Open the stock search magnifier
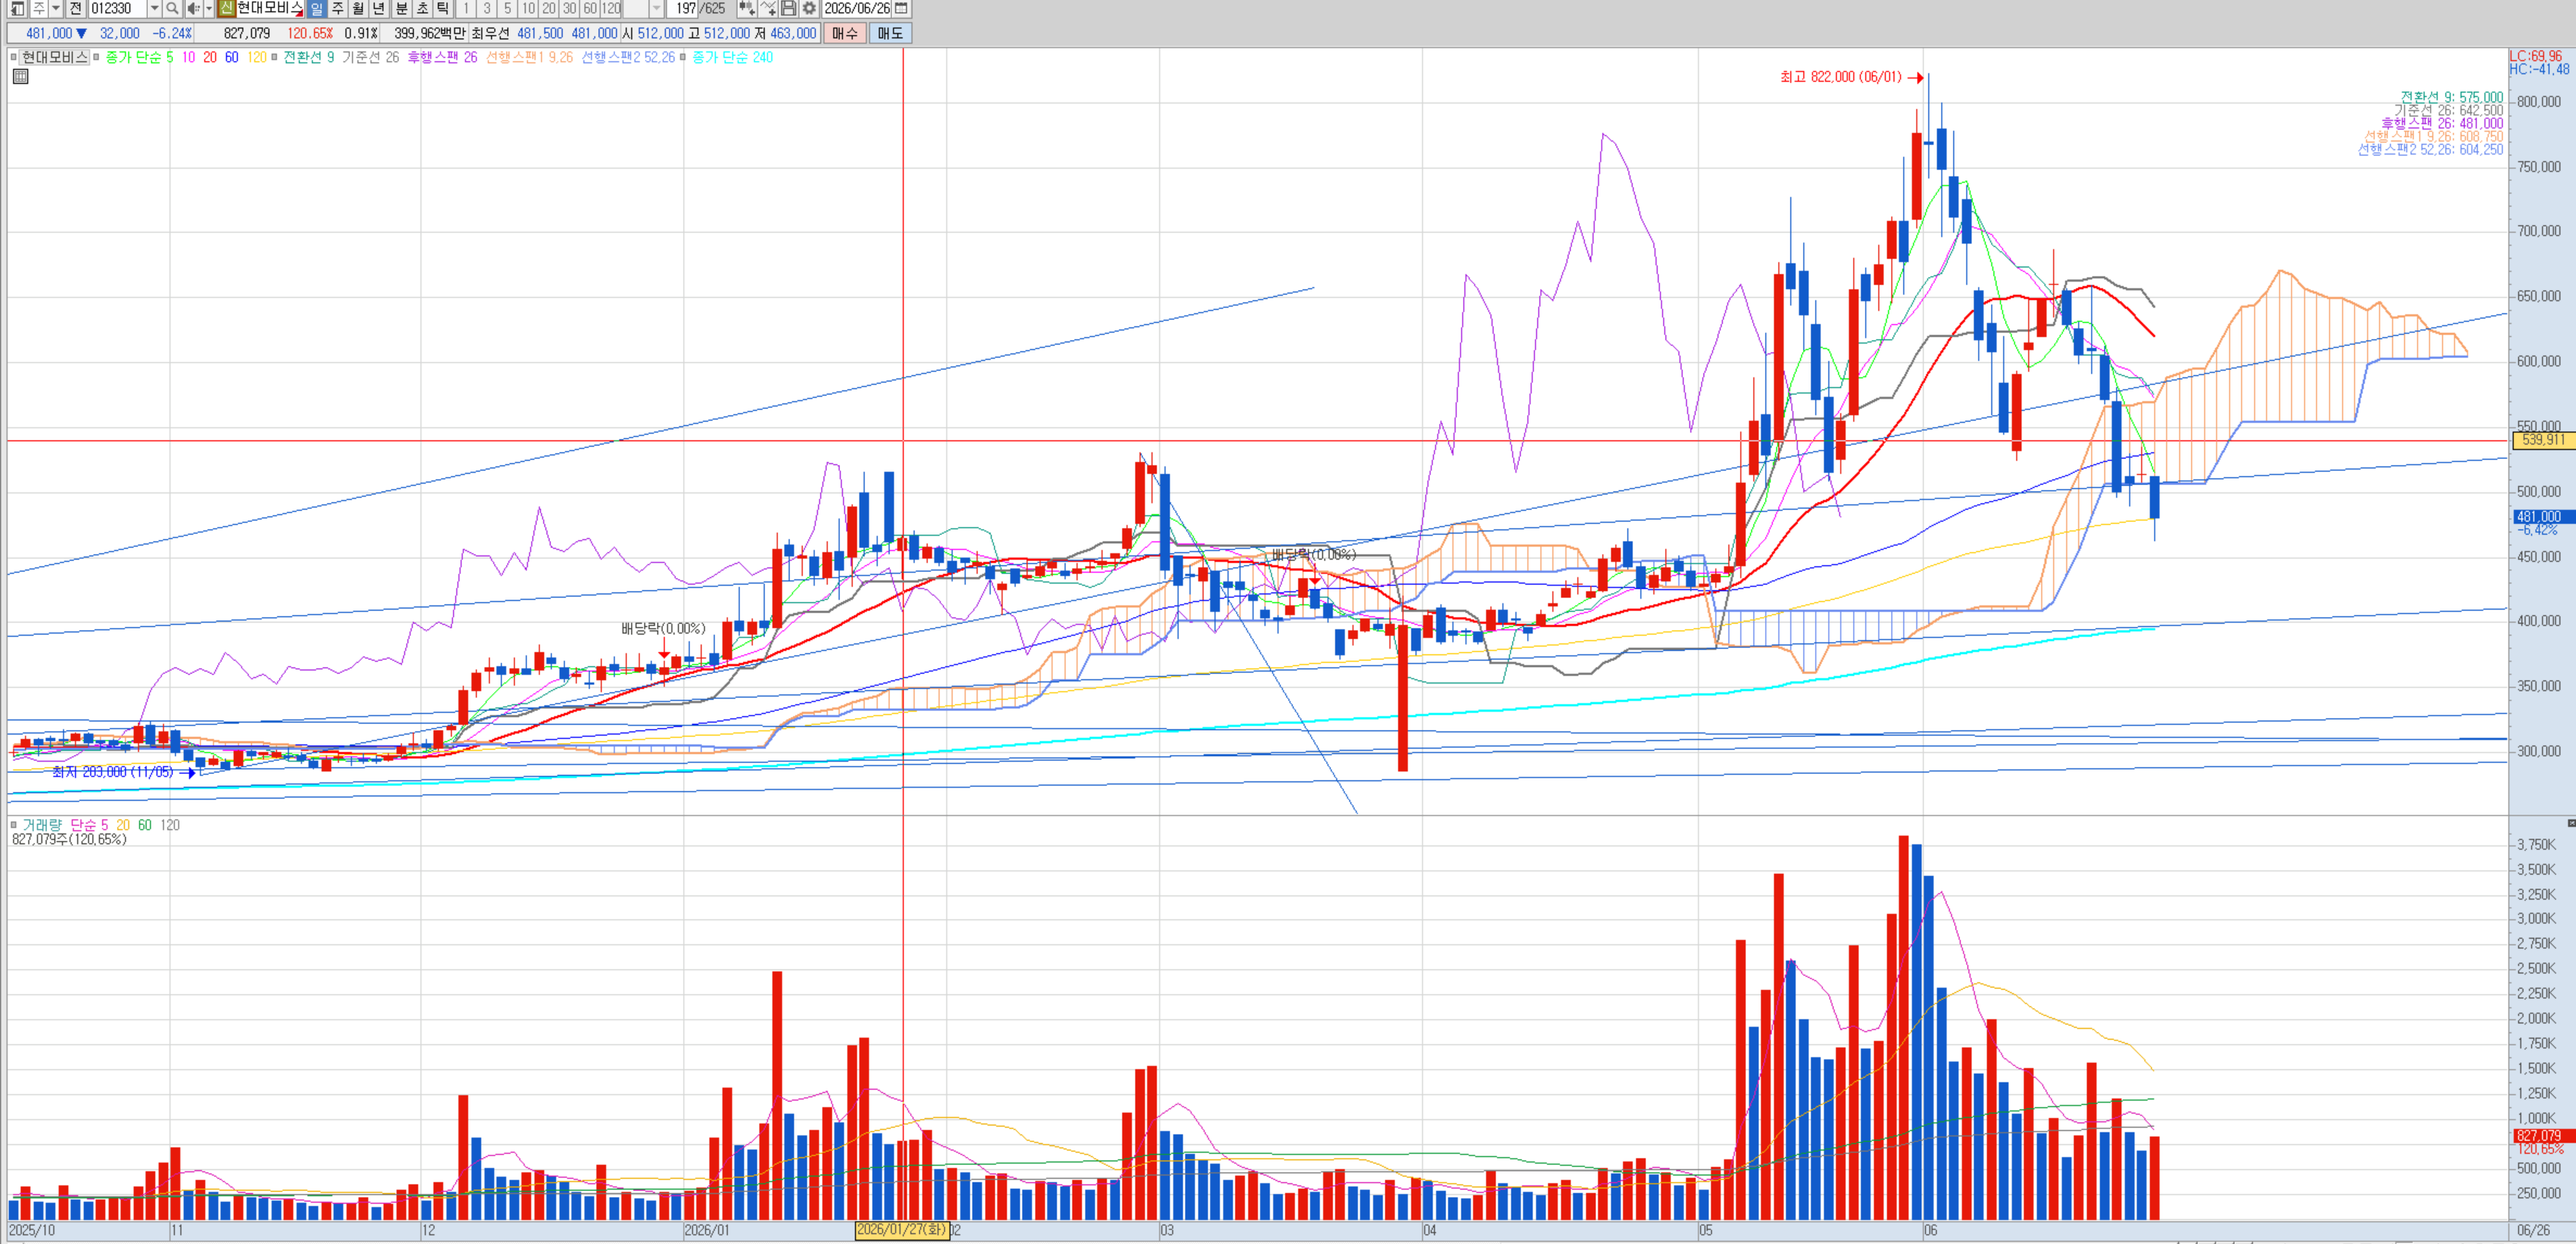This screenshot has width=2576, height=1244. coord(172,8)
